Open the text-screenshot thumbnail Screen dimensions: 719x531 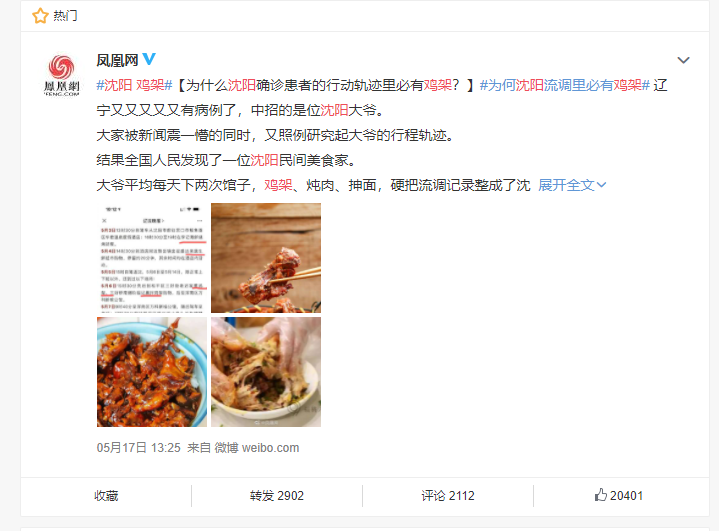pos(152,258)
